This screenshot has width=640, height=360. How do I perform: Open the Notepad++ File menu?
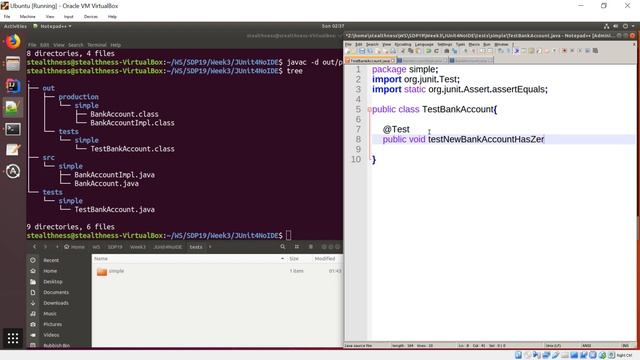(x=348, y=44)
